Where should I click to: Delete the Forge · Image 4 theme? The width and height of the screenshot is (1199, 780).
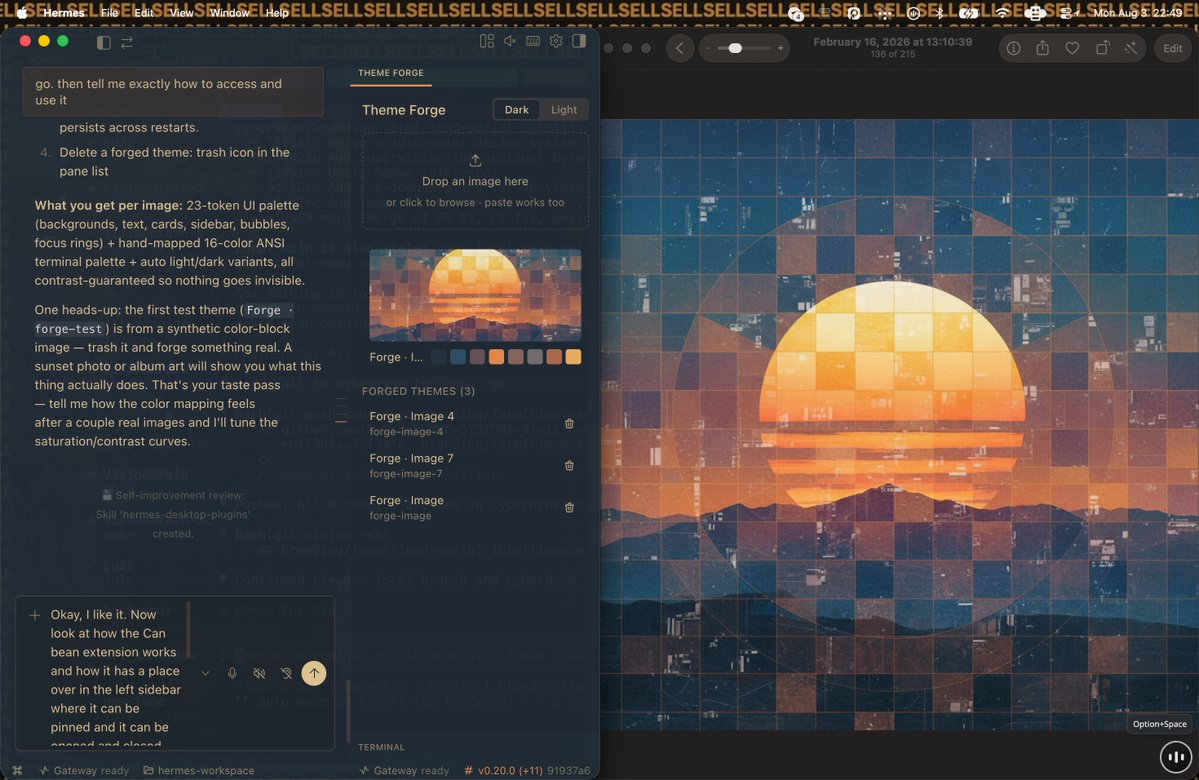pyautogui.click(x=569, y=424)
